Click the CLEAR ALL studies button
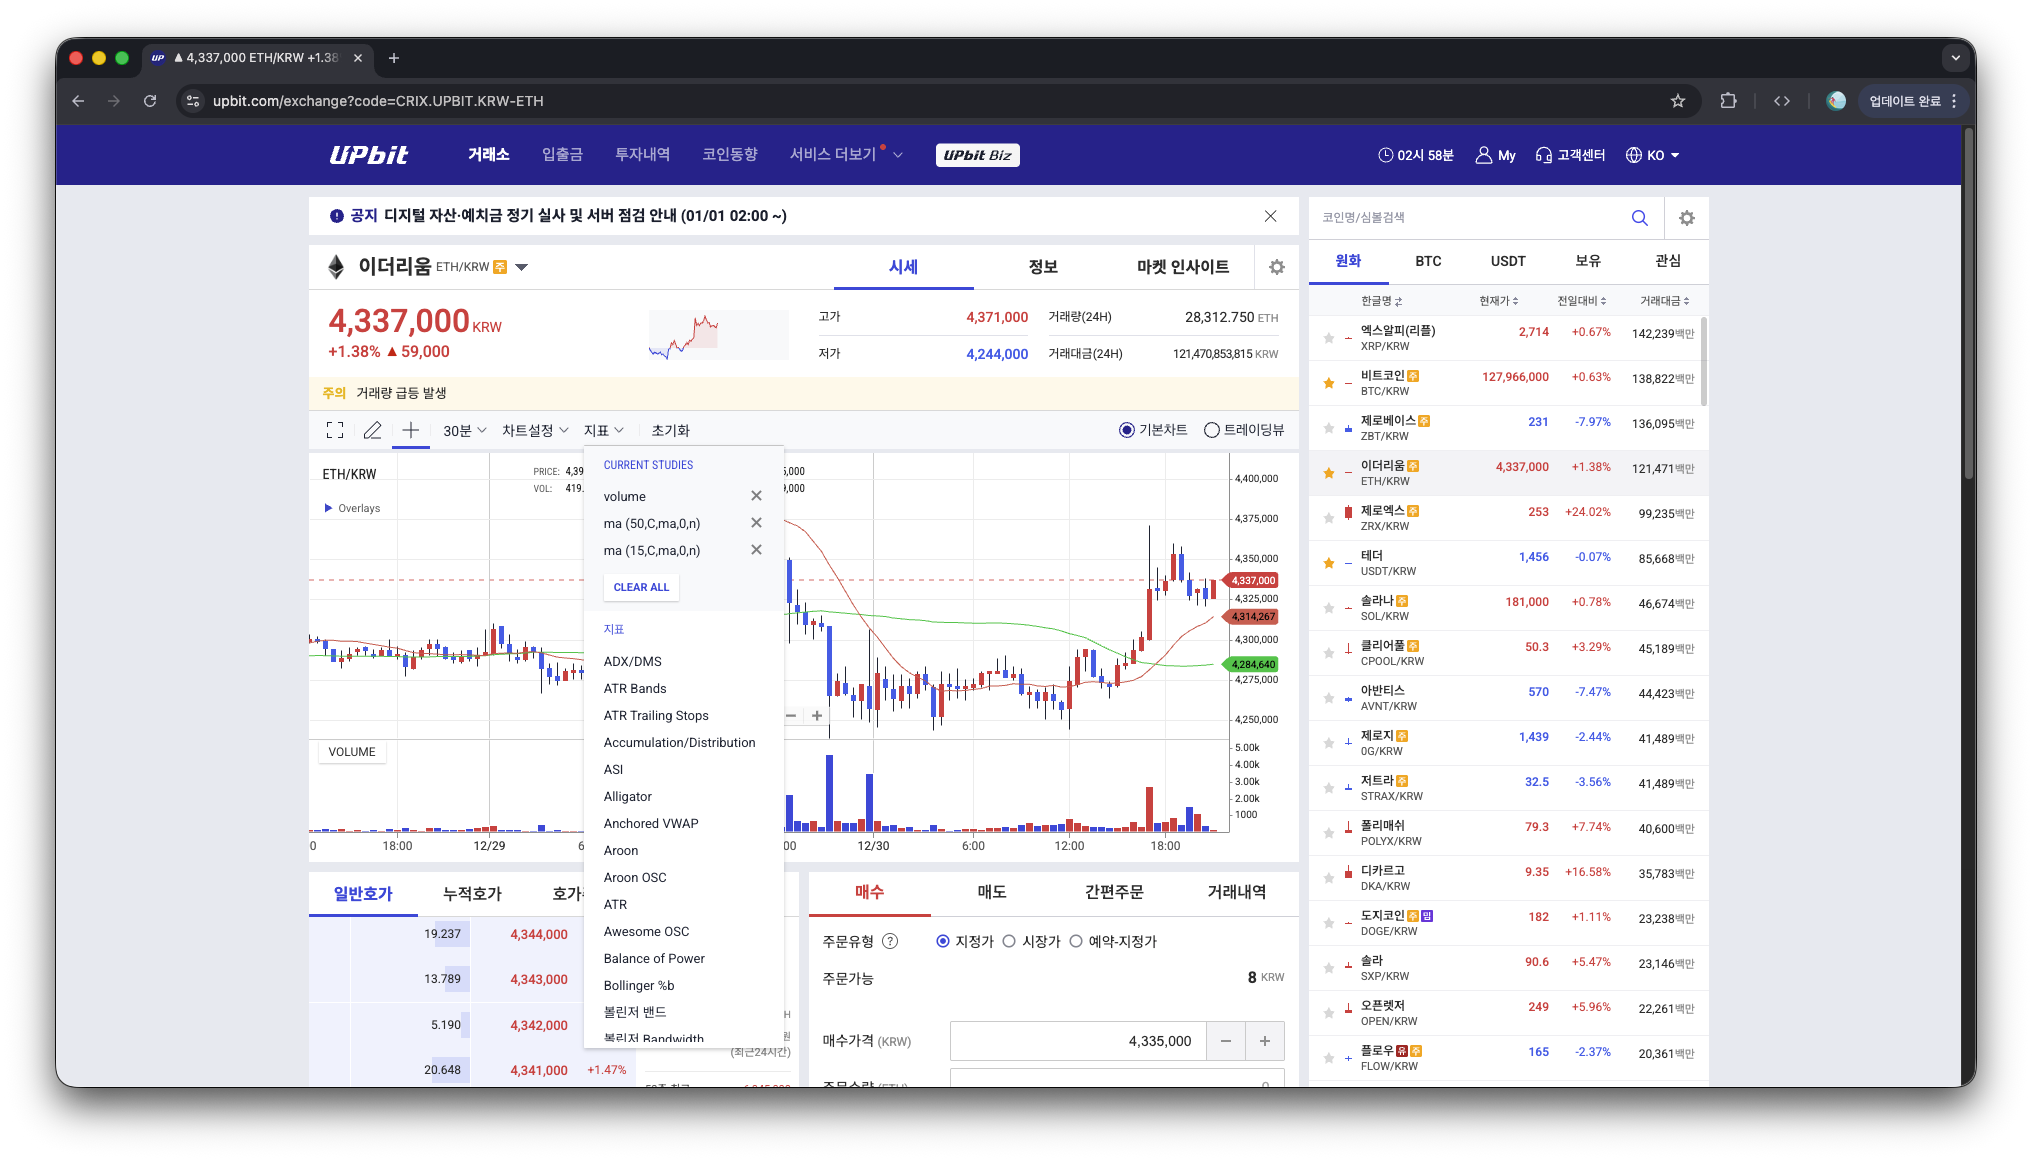 [641, 587]
